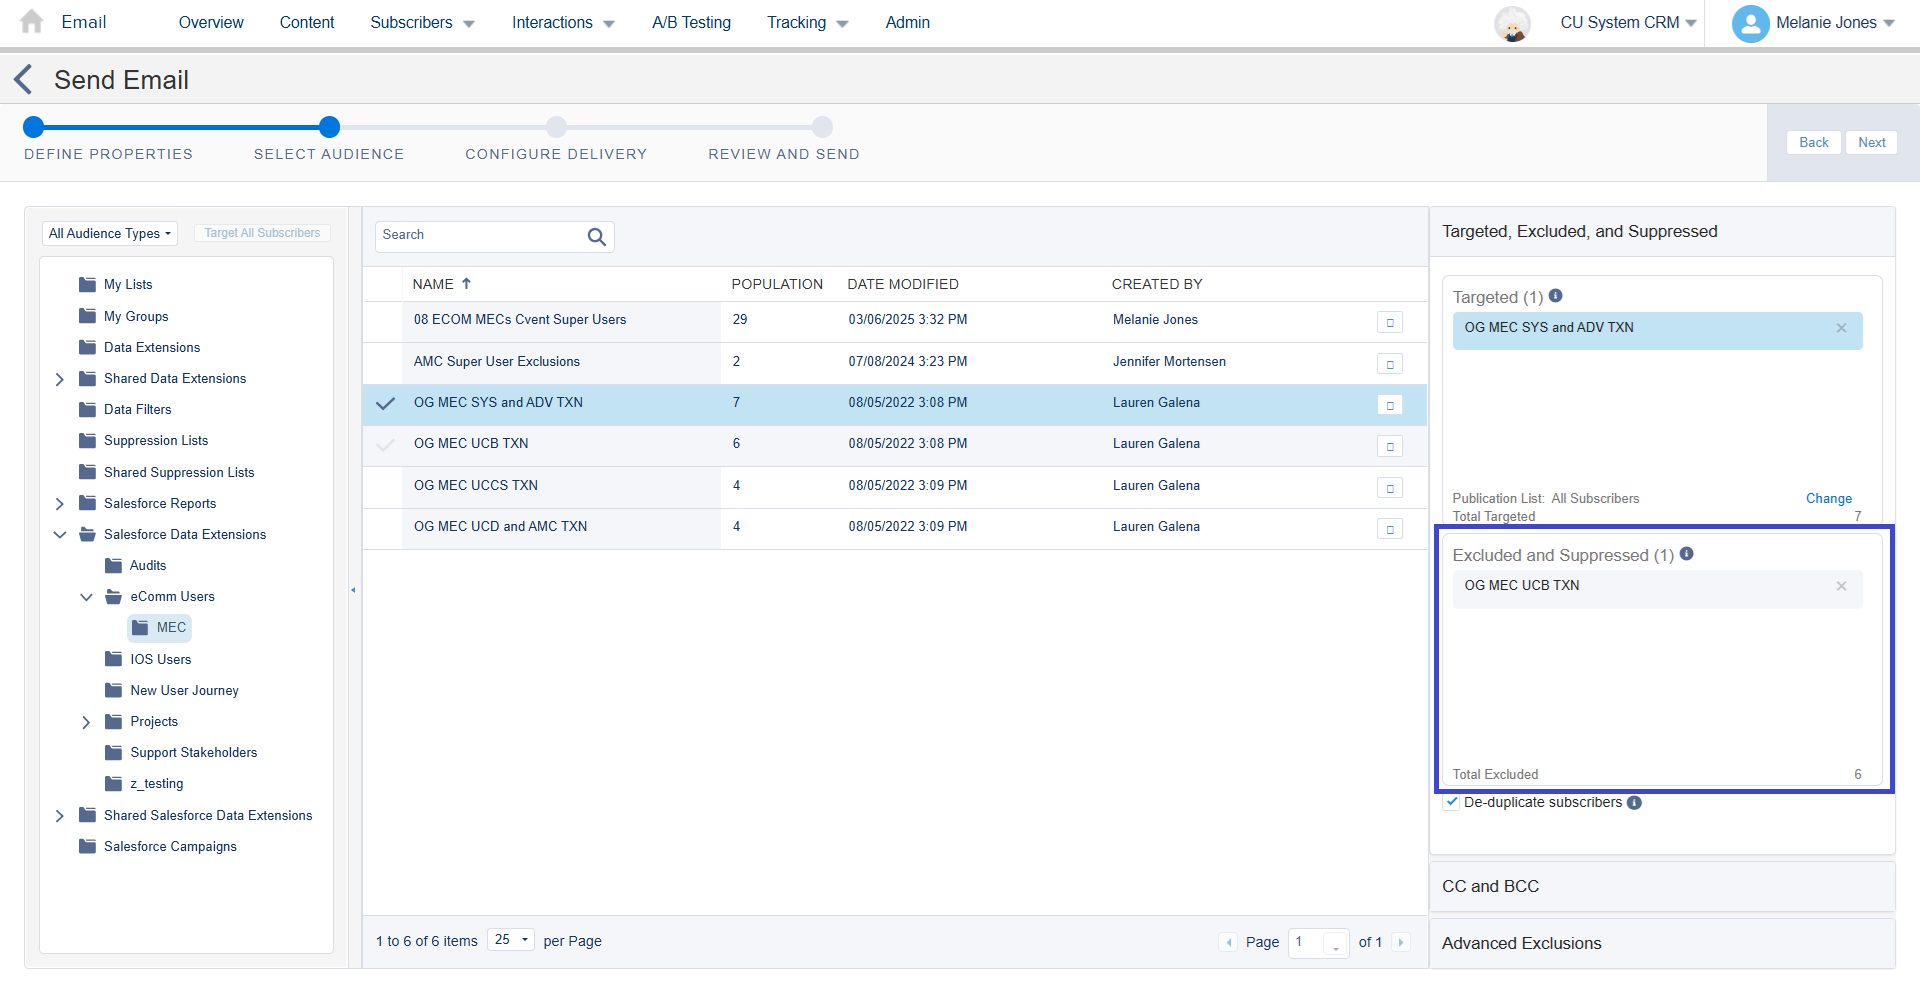
Task: Remove OG MEC SYS and ADV TXN from Targeted
Action: pos(1841,328)
